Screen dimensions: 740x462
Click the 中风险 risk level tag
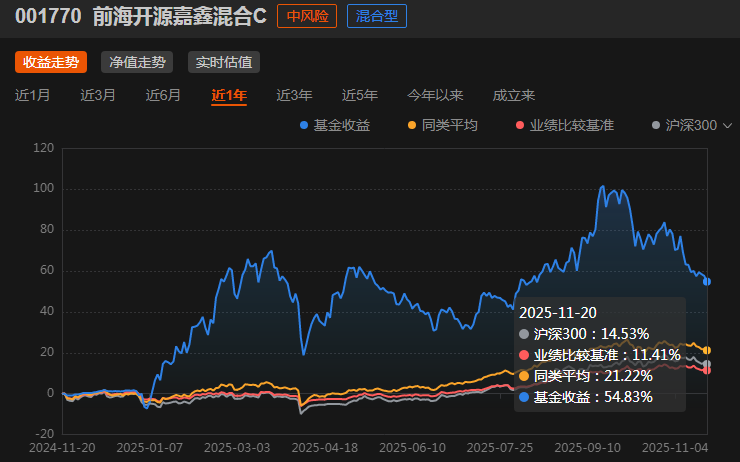tap(307, 16)
